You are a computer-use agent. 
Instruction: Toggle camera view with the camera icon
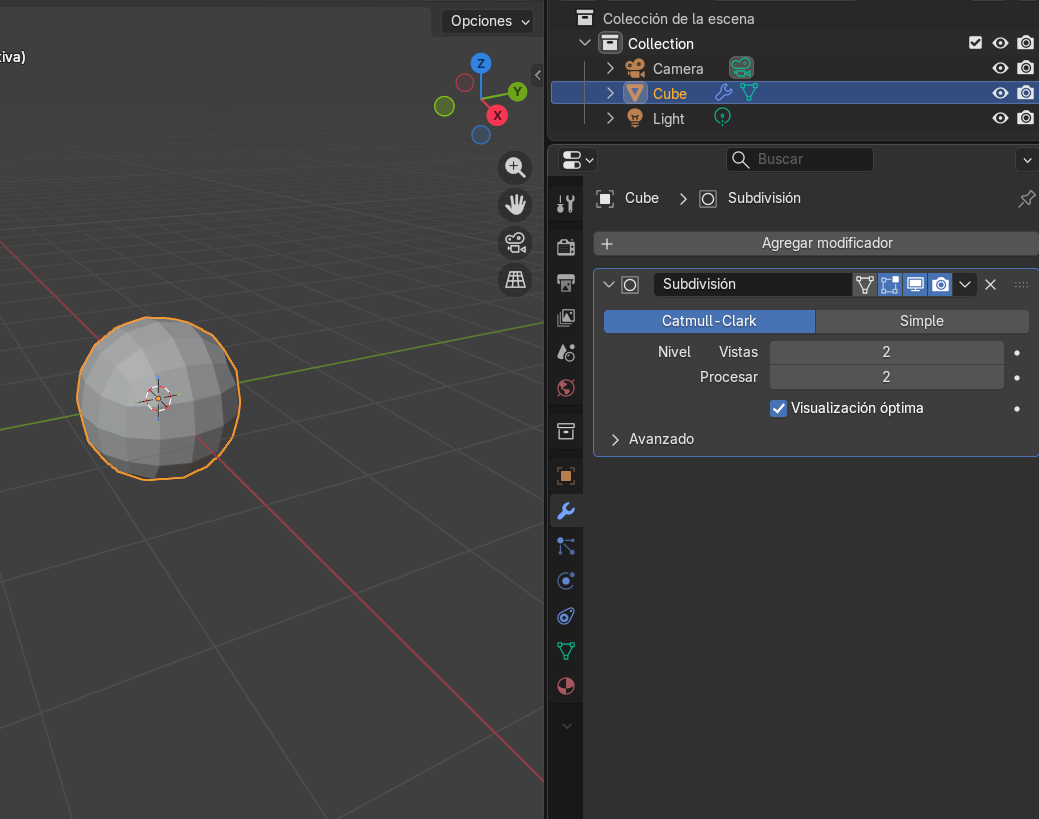coord(515,243)
